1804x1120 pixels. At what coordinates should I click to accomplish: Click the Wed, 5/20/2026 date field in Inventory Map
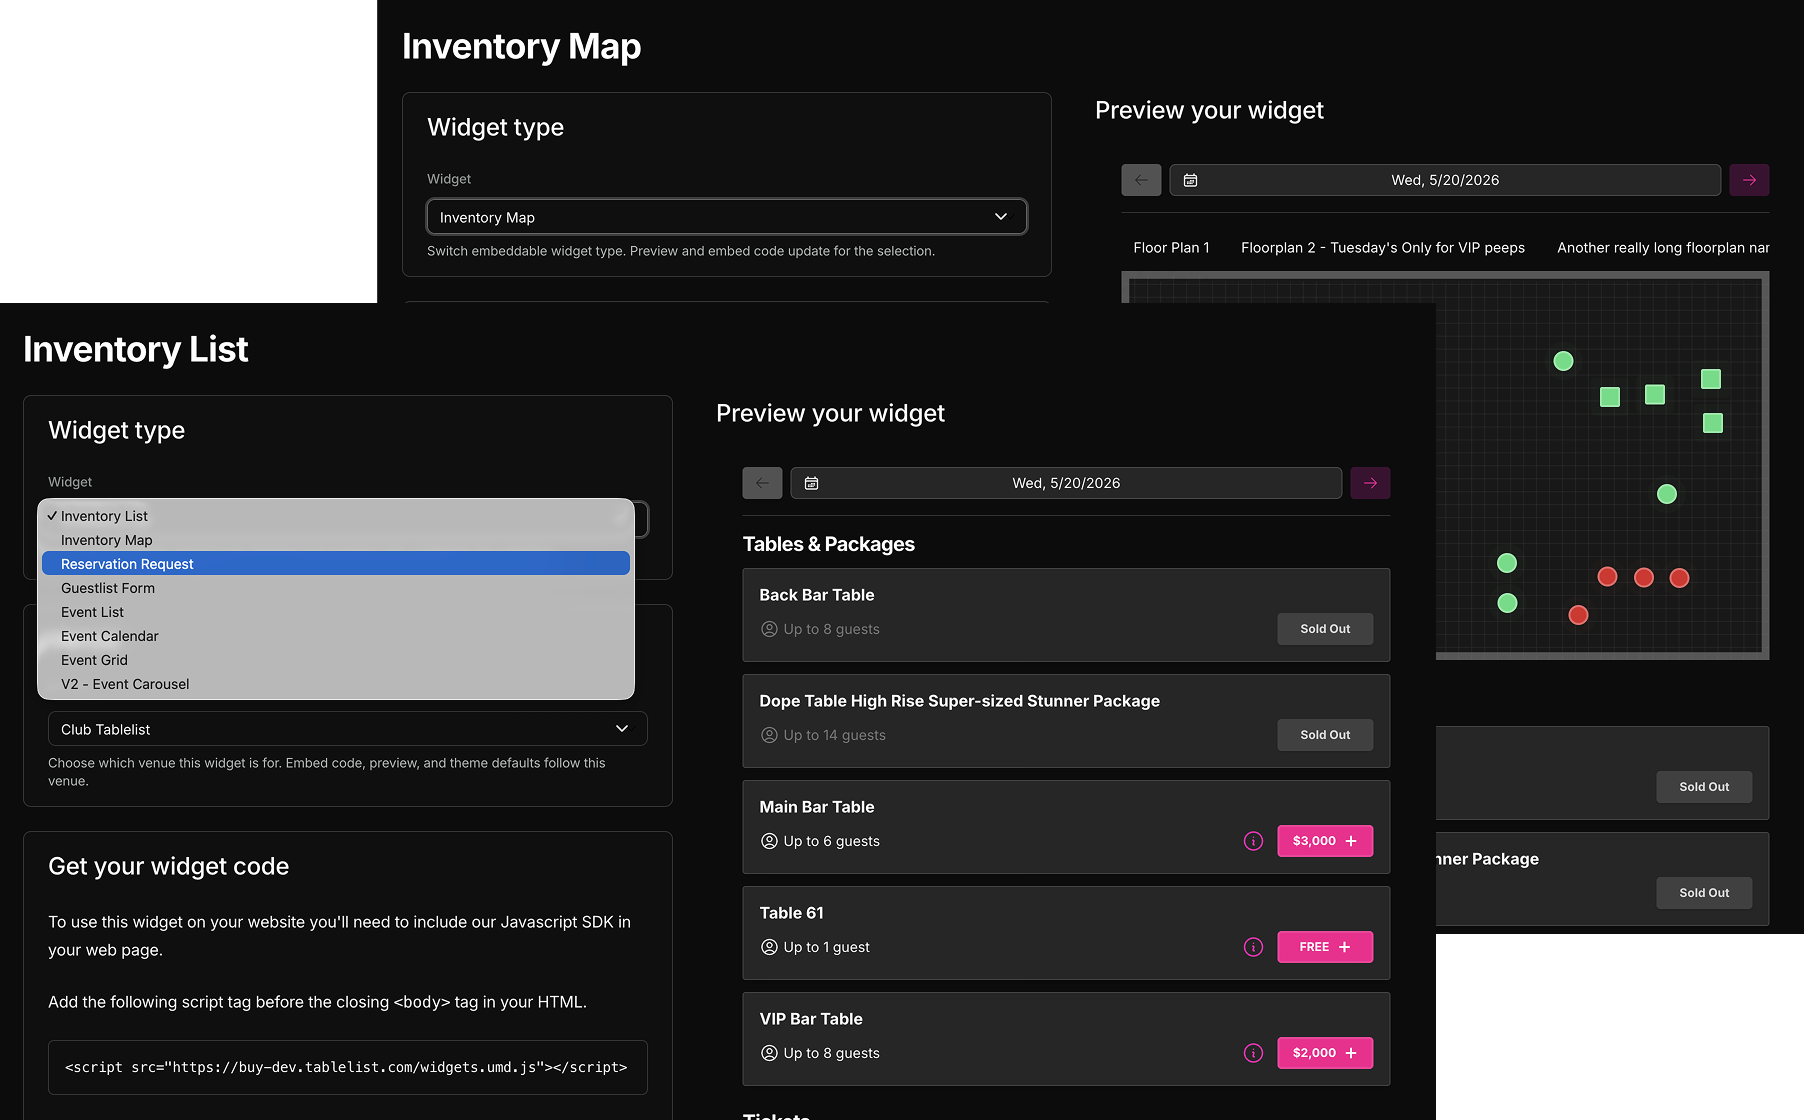tap(1445, 180)
